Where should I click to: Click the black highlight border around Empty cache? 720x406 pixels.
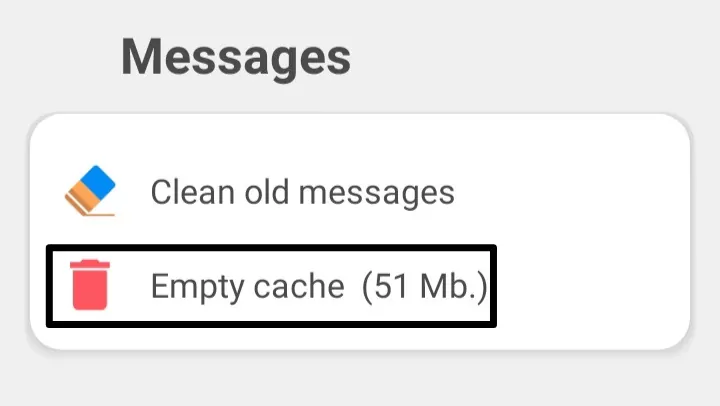271,248
